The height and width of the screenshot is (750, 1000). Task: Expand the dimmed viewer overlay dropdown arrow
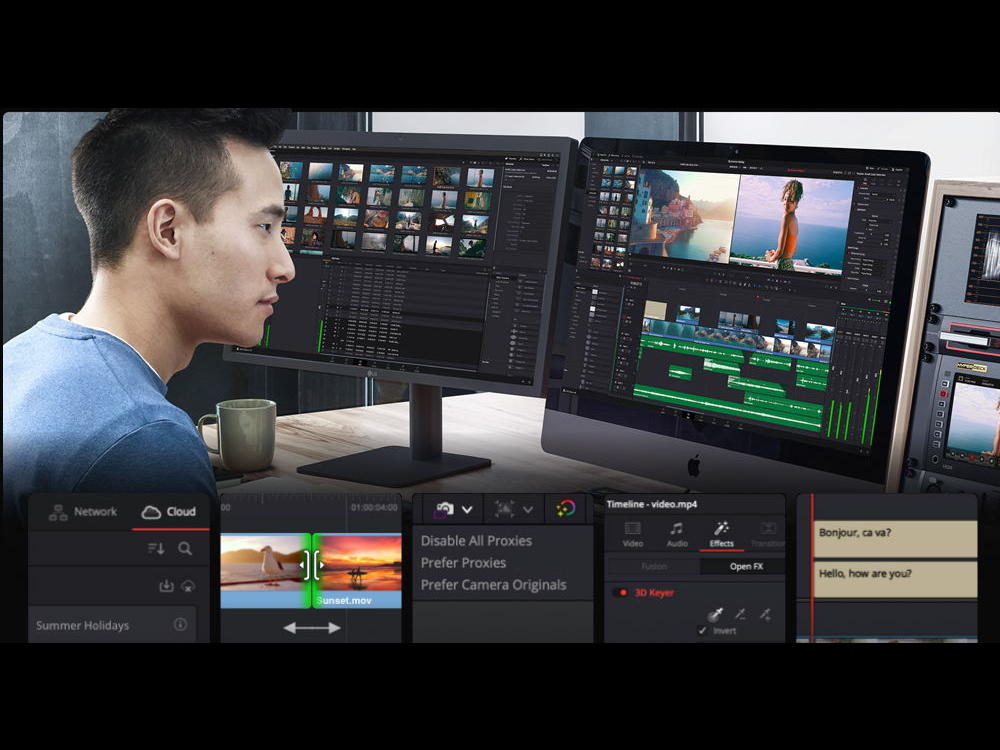coord(528,510)
